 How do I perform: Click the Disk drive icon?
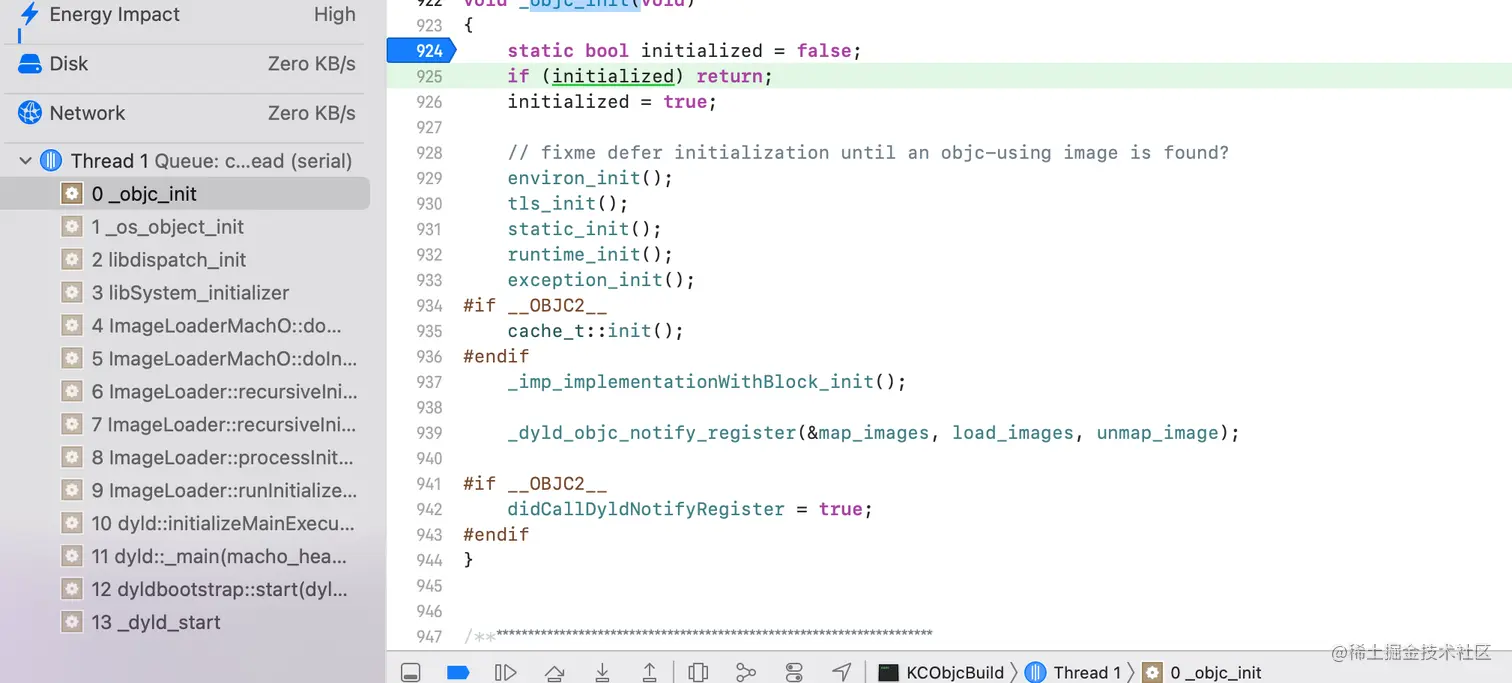pos(30,64)
